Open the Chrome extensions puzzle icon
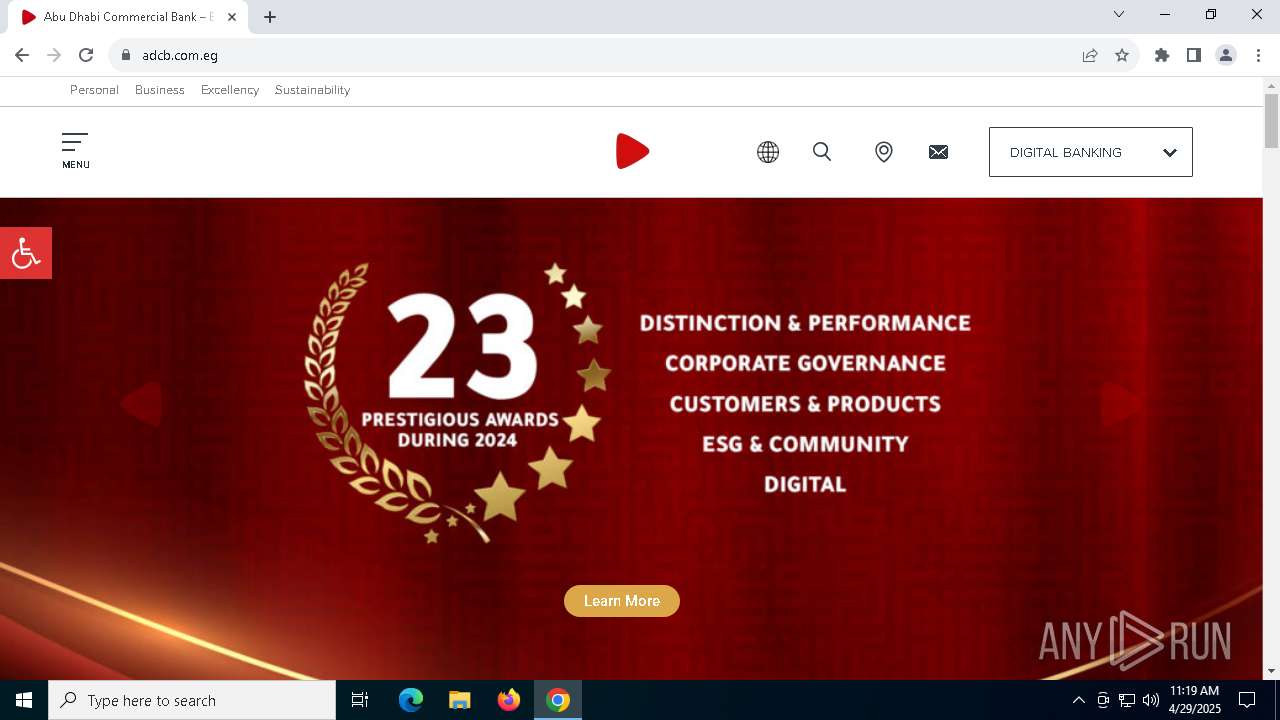Image resolution: width=1280 pixels, height=720 pixels. tap(1162, 55)
